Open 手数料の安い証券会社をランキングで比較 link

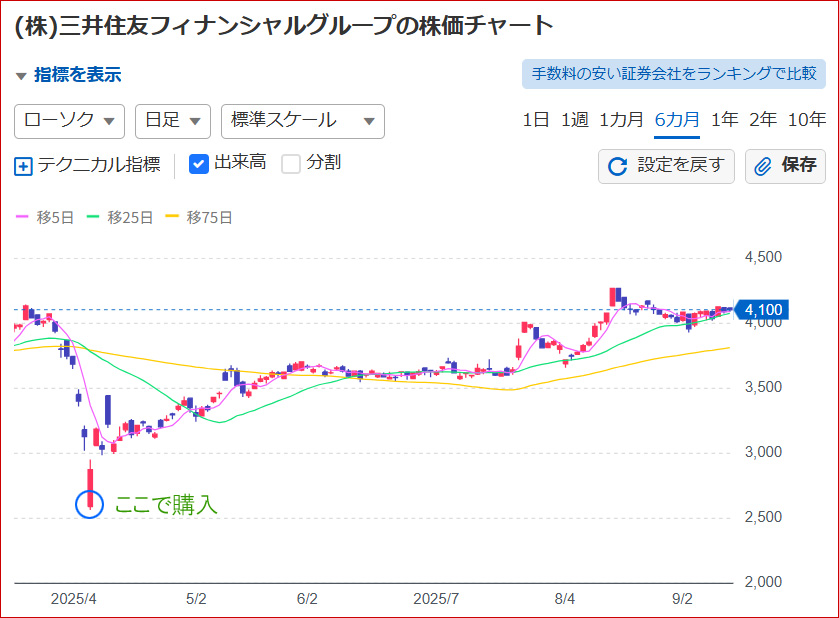pyautogui.click(x=671, y=72)
